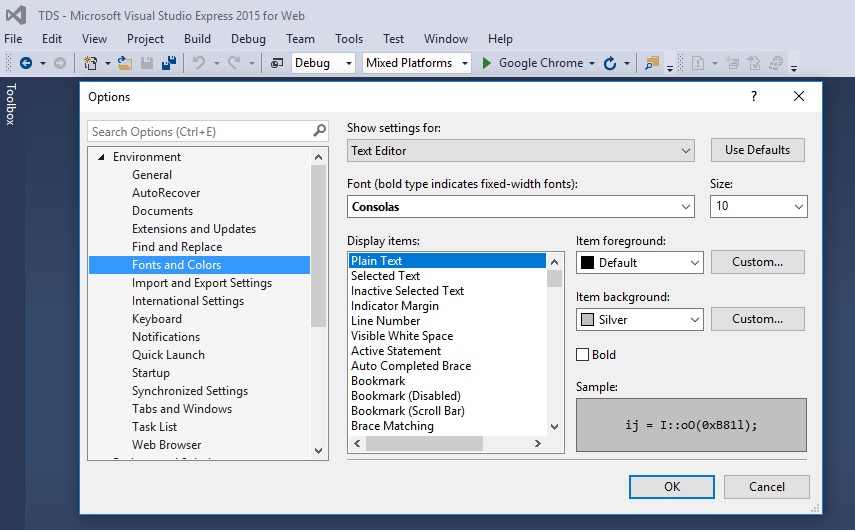Viewport: 855px width, 530px height.
Task: Open the Team menu
Action: point(300,39)
